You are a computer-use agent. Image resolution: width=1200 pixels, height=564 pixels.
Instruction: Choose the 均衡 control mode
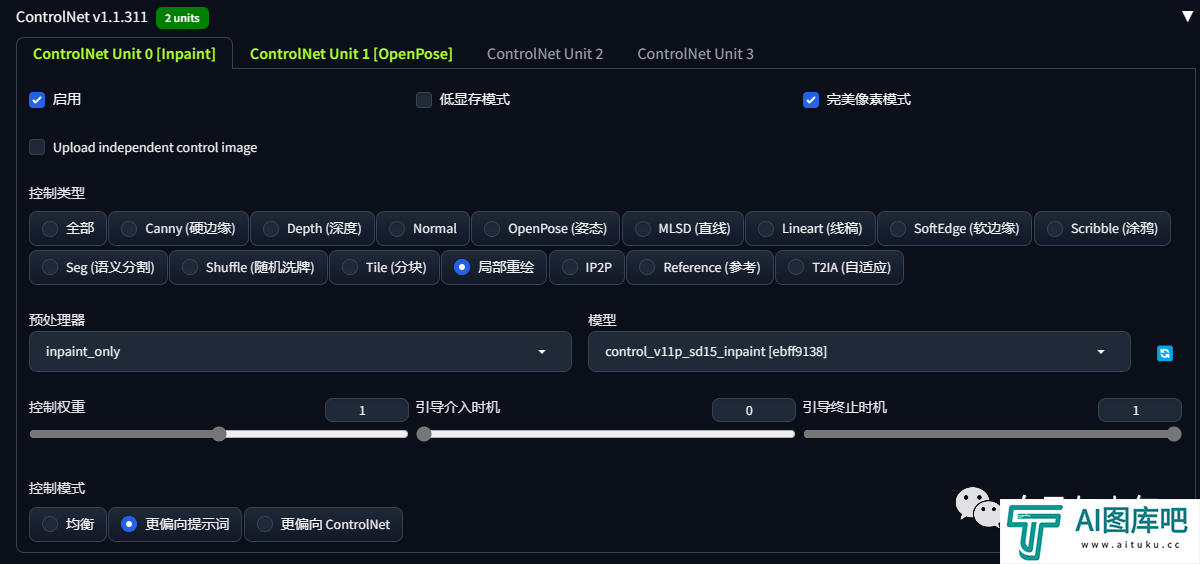point(67,524)
